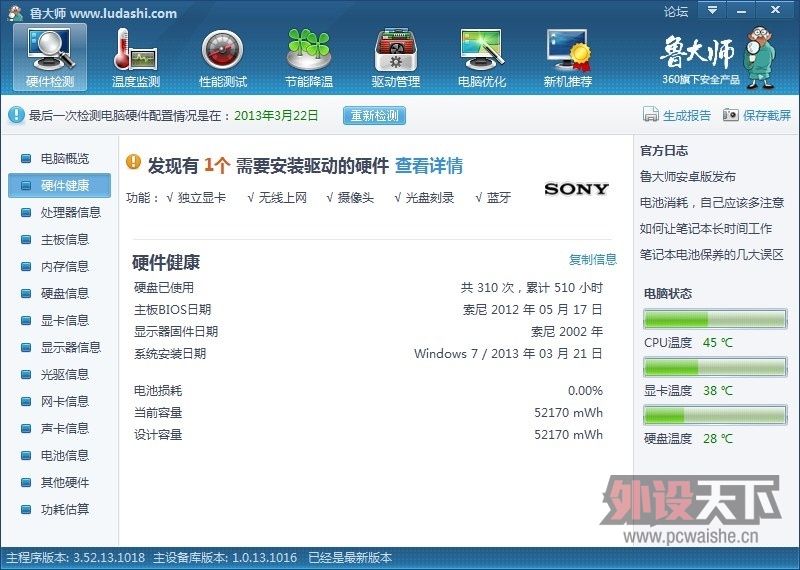Screen dimensions: 800x570
Task: Open 电脑优化 PC optimization
Action: click(x=482, y=57)
